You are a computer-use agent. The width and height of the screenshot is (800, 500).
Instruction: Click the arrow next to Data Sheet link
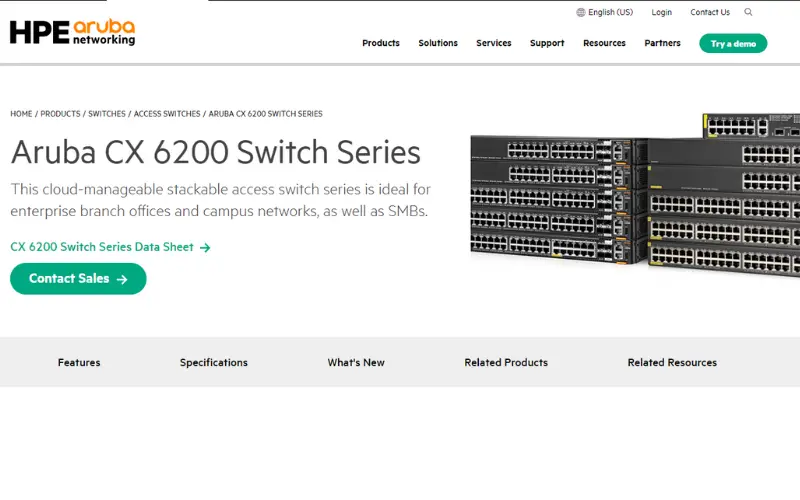pos(205,247)
